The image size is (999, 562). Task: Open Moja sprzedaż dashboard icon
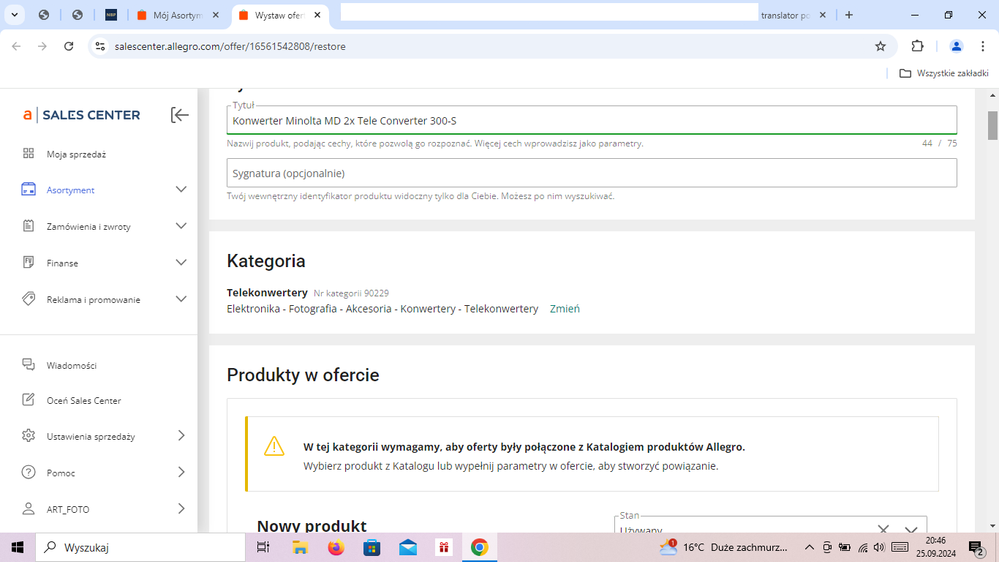tap(29, 154)
